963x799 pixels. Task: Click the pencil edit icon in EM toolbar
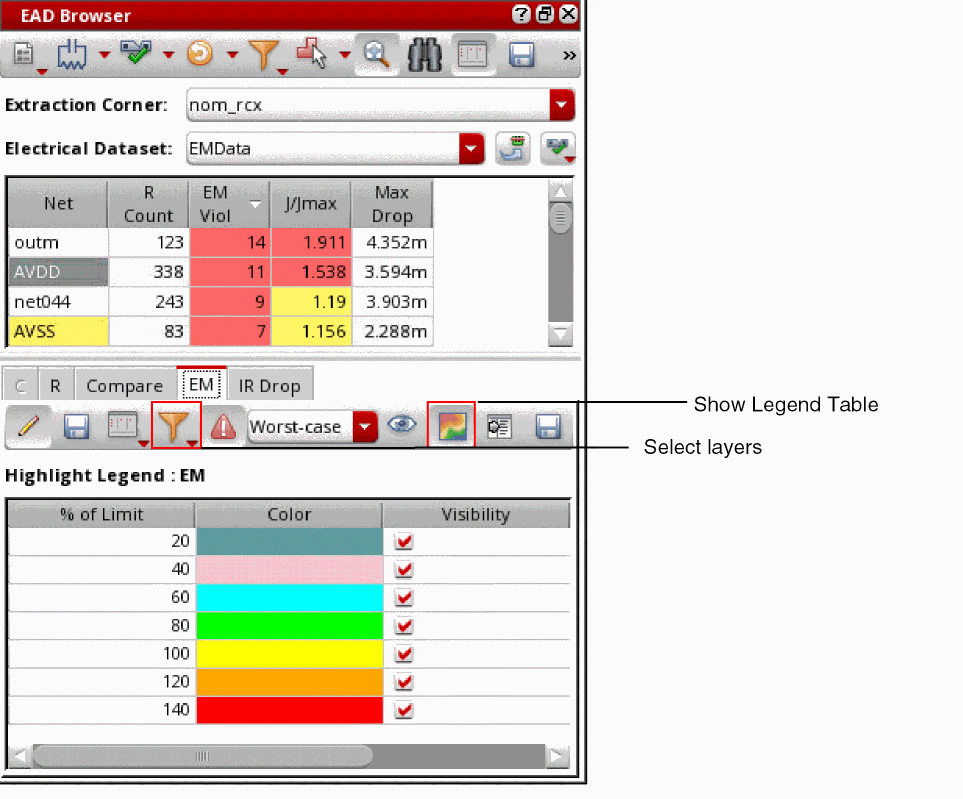click(28, 426)
